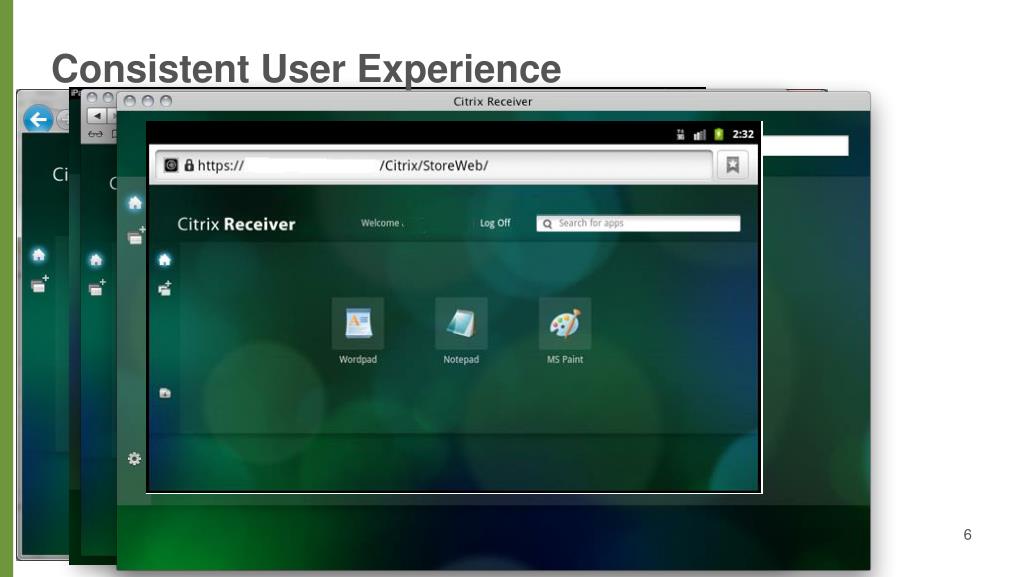1023x577 pixels.
Task: Click add-apps icon in Android Receiver sidebar
Action: [x=165, y=288]
